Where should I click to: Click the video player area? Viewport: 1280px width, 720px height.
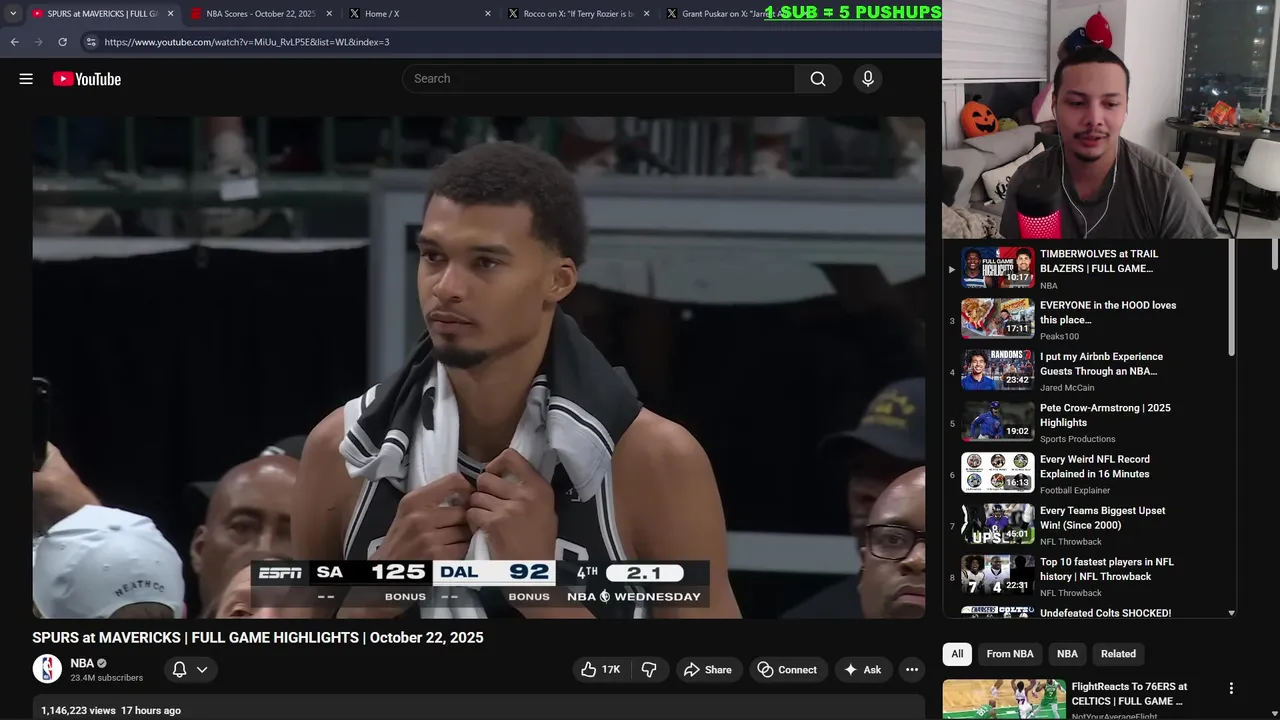click(x=478, y=367)
